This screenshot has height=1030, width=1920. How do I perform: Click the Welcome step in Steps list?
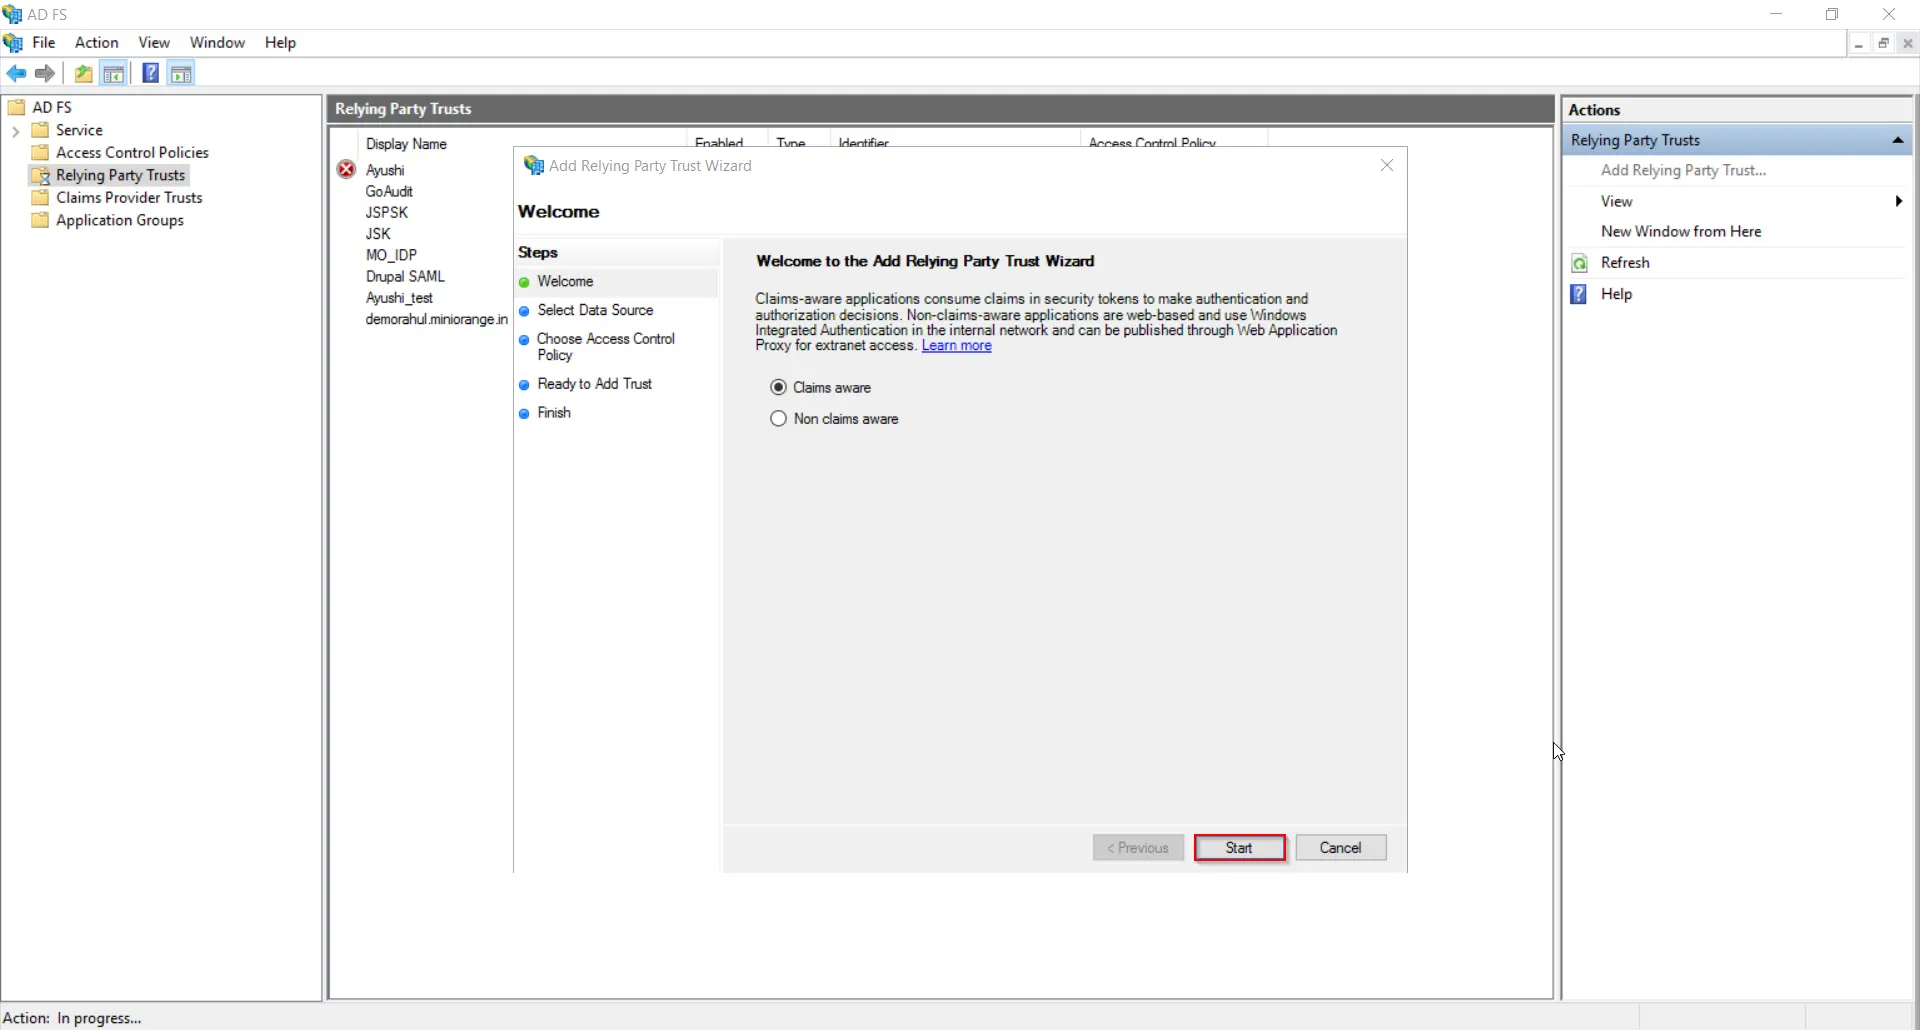point(565,282)
